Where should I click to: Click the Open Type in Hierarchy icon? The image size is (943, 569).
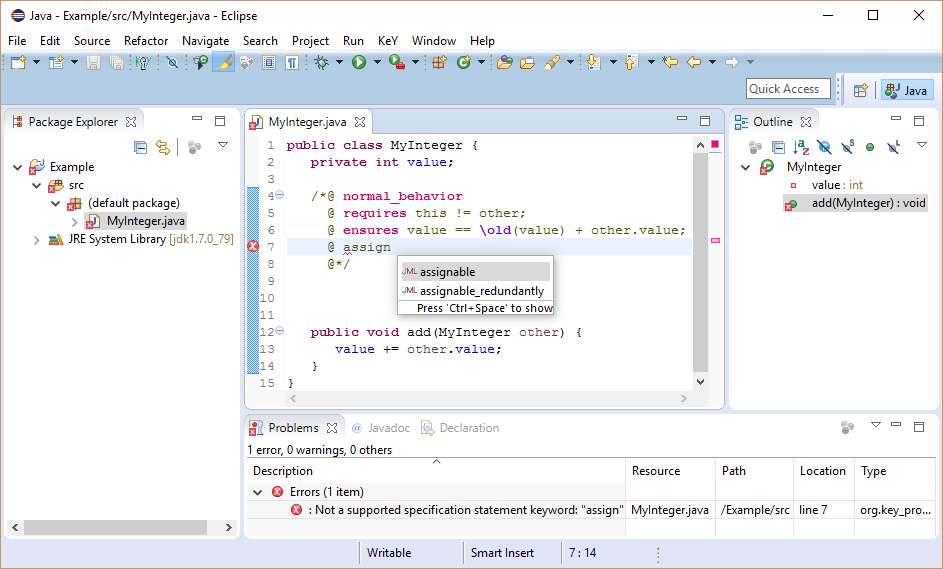pyautogui.click(x=200, y=62)
